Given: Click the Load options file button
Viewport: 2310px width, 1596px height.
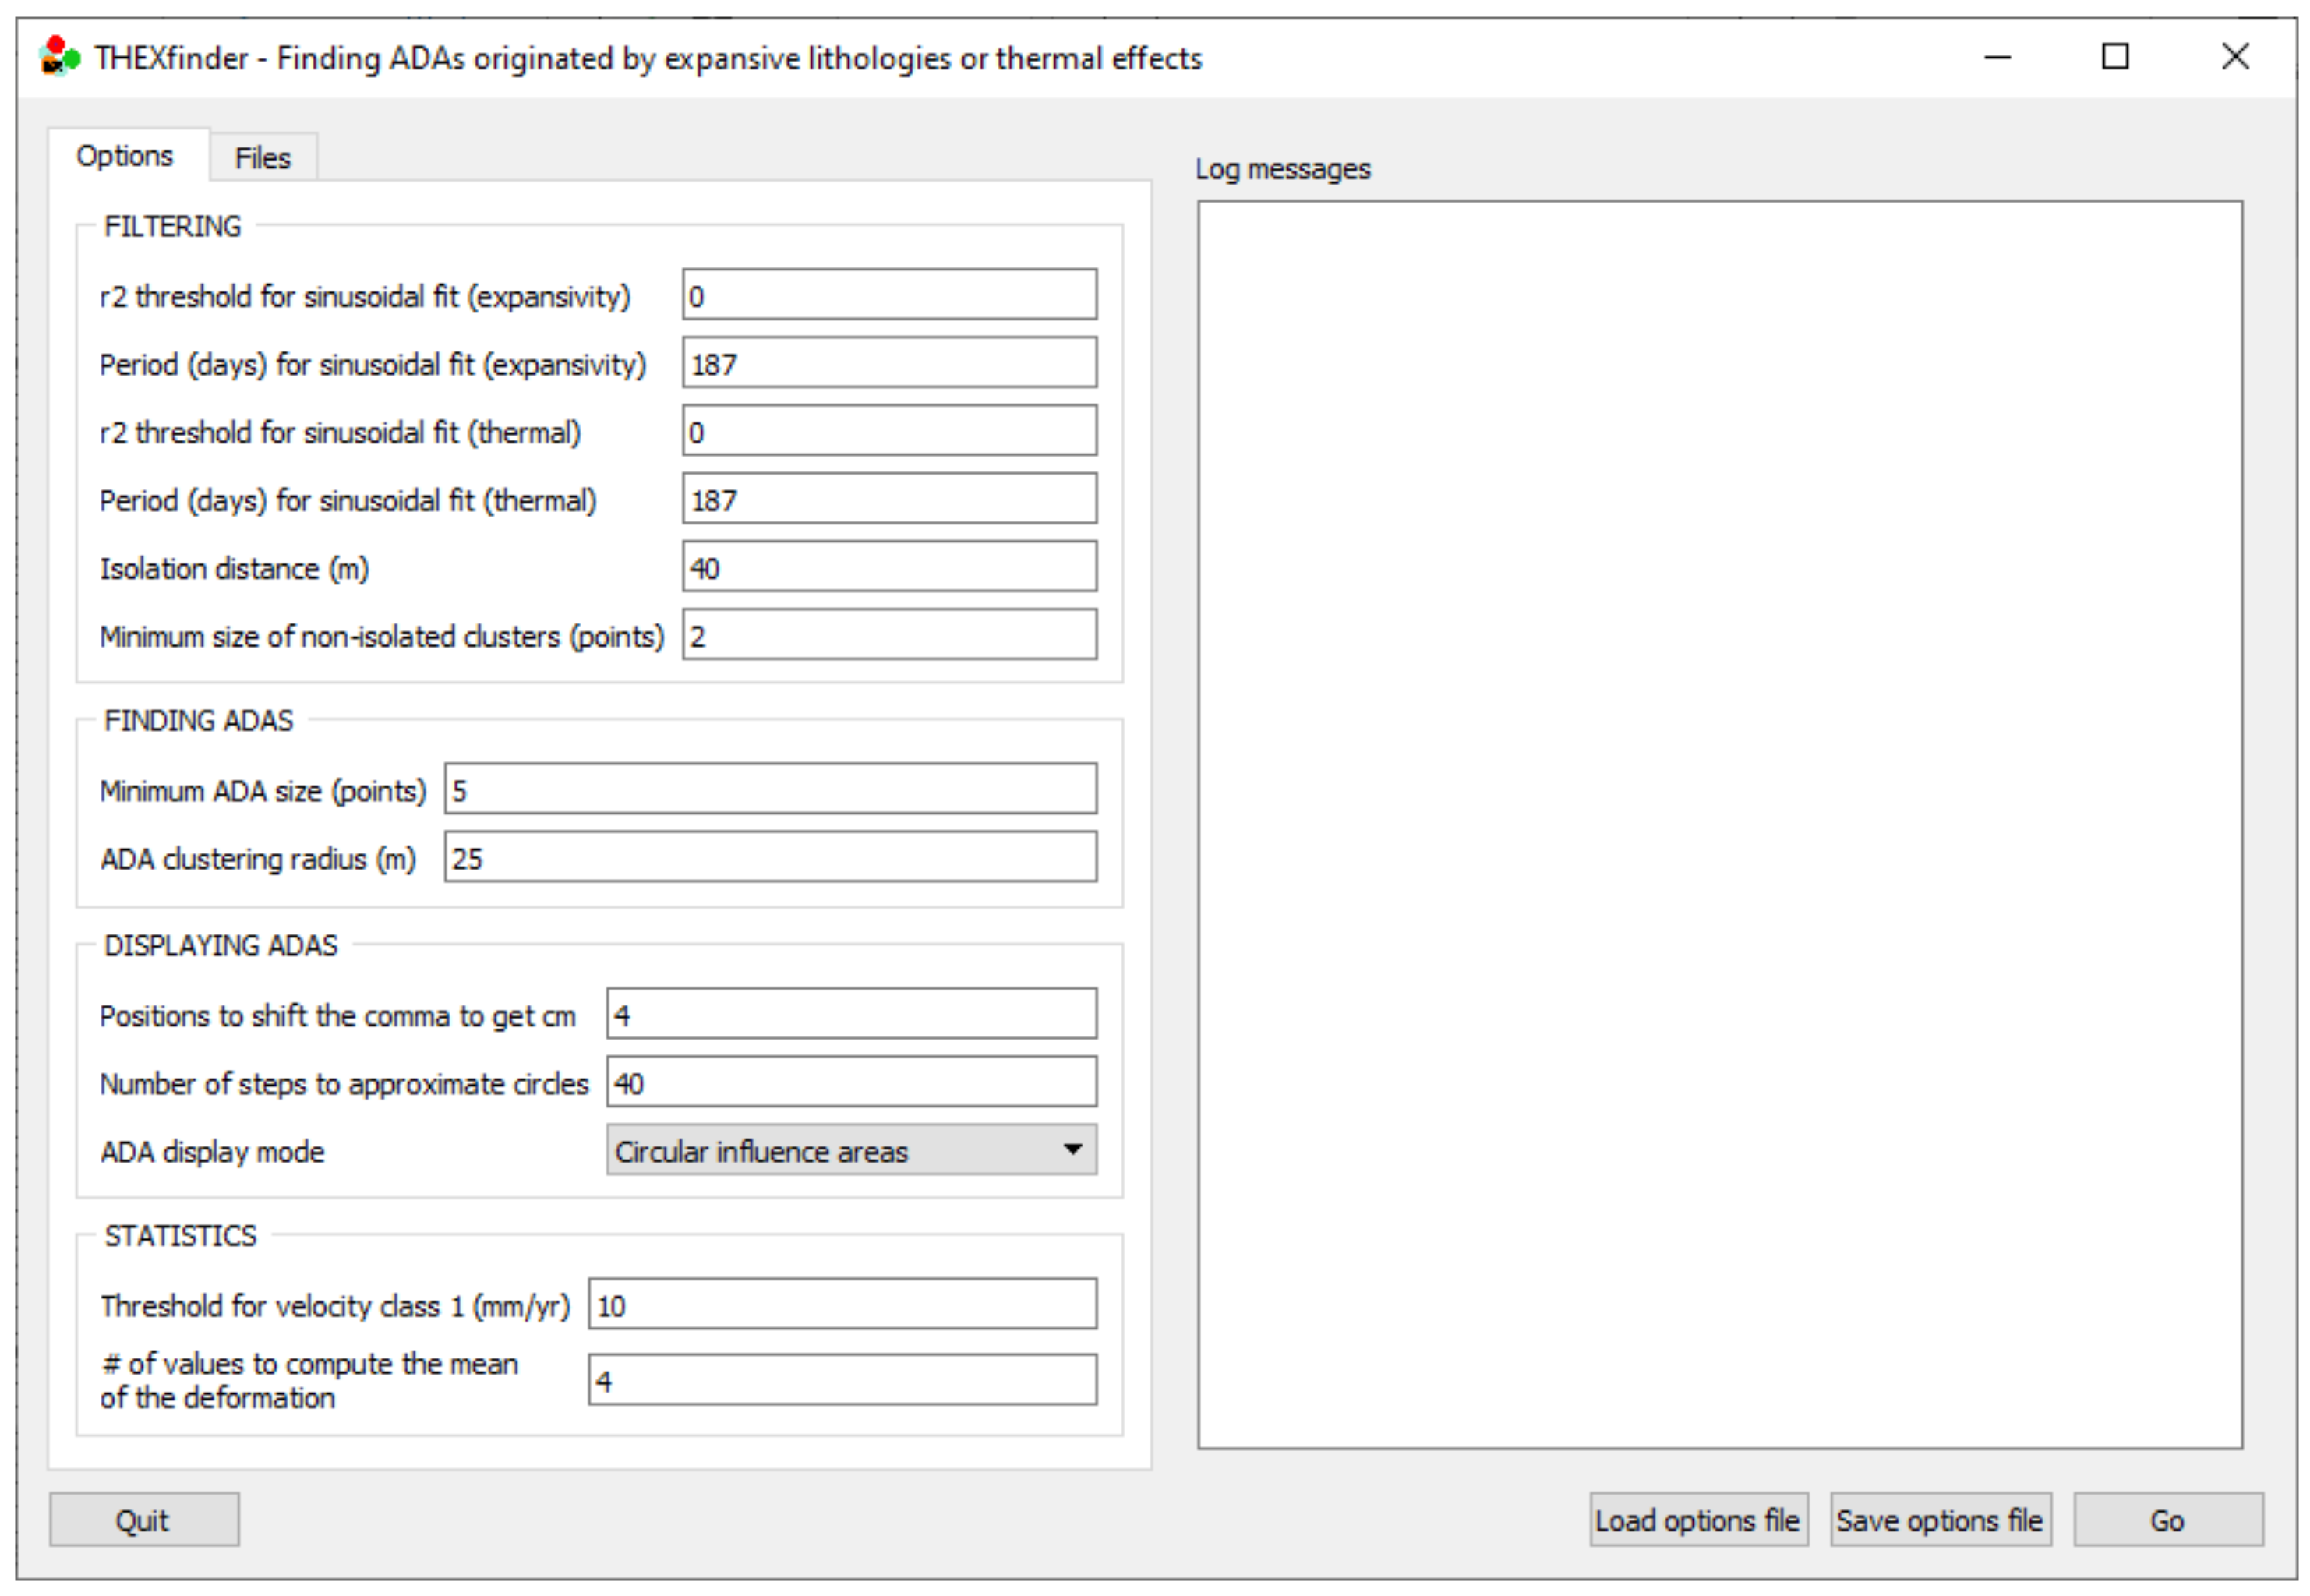Looking at the screenshot, I should (1697, 1520).
